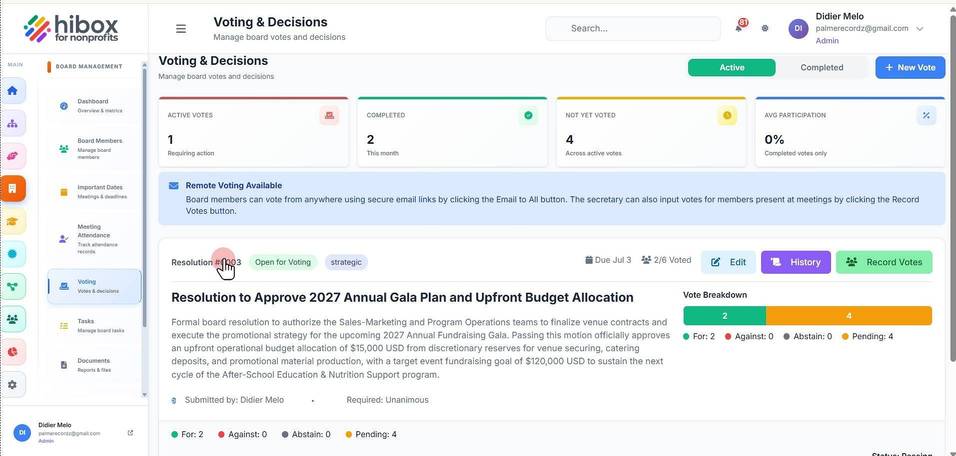This screenshot has width=956, height=456.
Task: Open the organization chart icon in rail
Action: coord(12,124)
